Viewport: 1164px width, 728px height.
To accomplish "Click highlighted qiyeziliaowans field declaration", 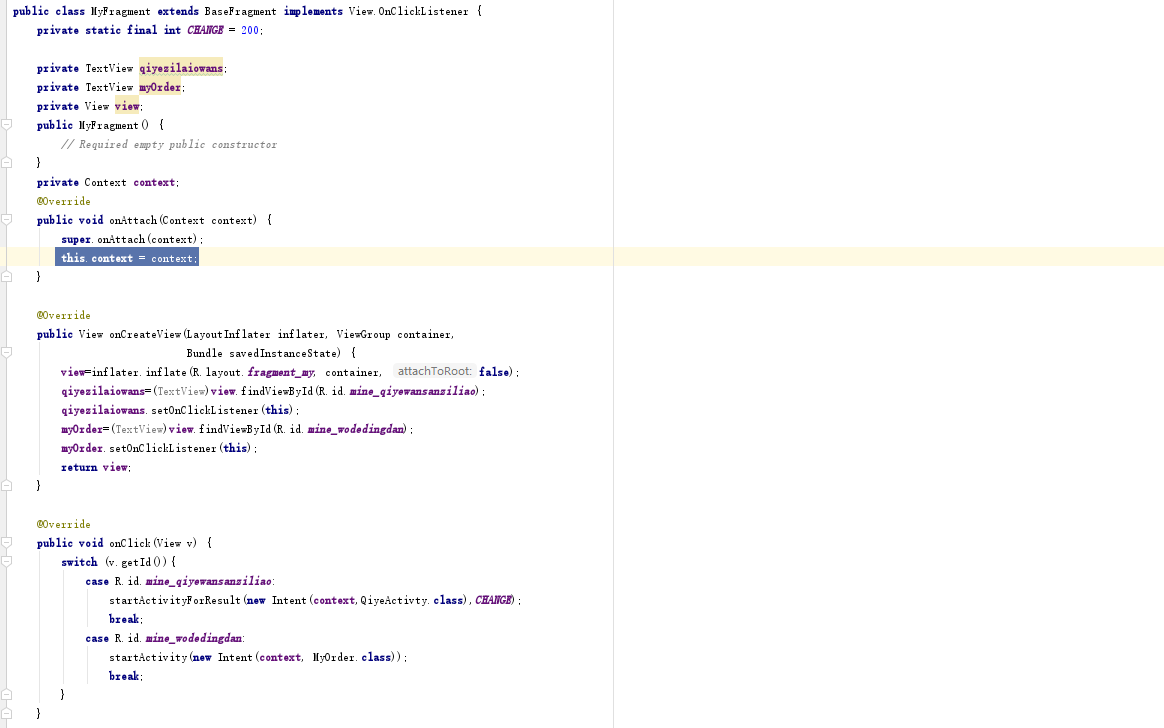I will [181, 68].
